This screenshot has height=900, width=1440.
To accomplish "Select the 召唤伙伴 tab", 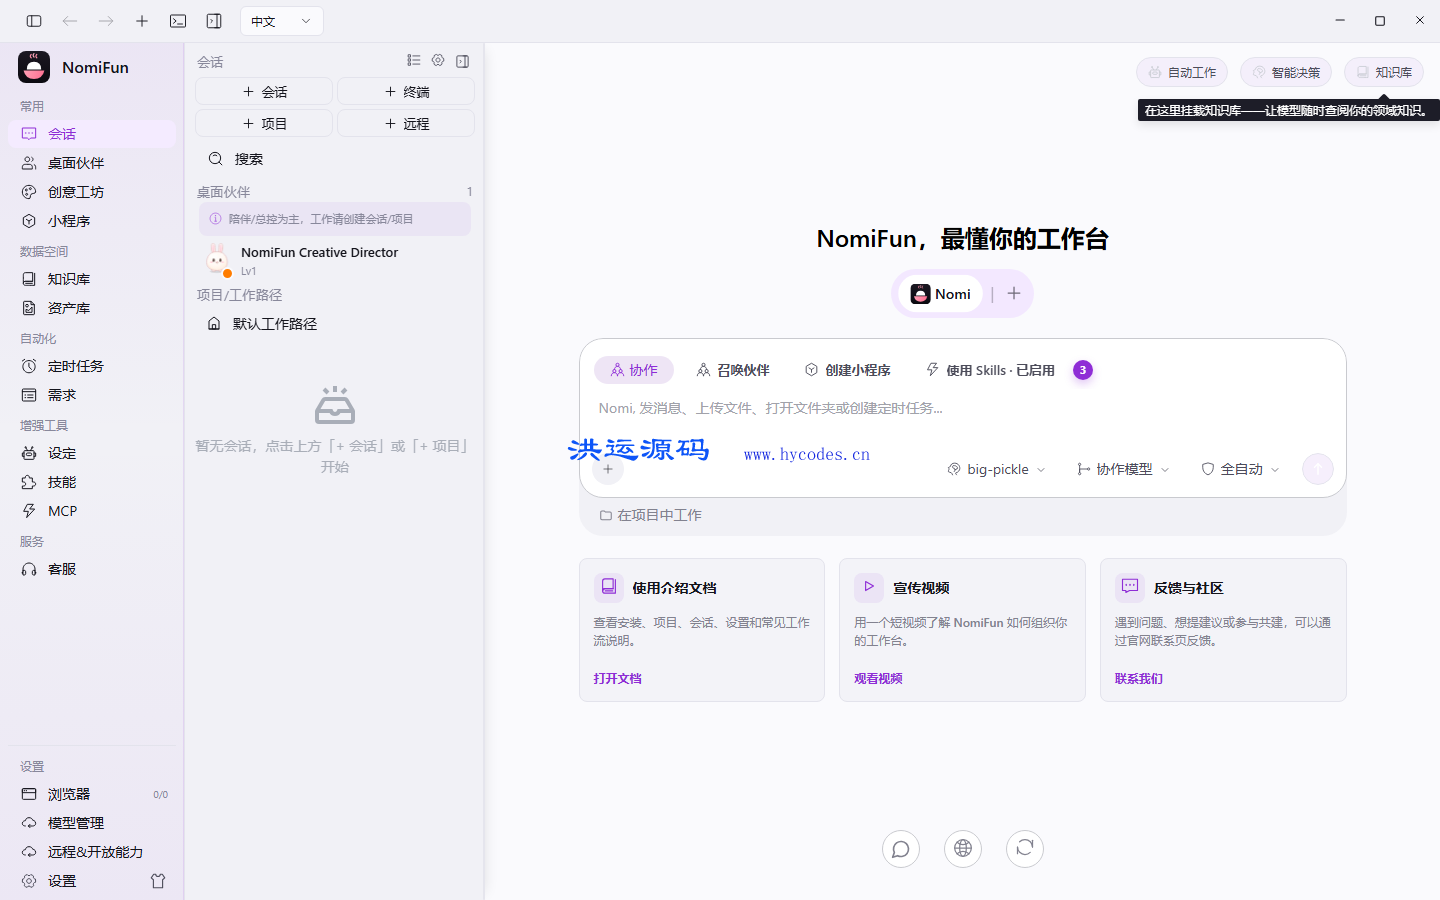I will tap(733, 370).
